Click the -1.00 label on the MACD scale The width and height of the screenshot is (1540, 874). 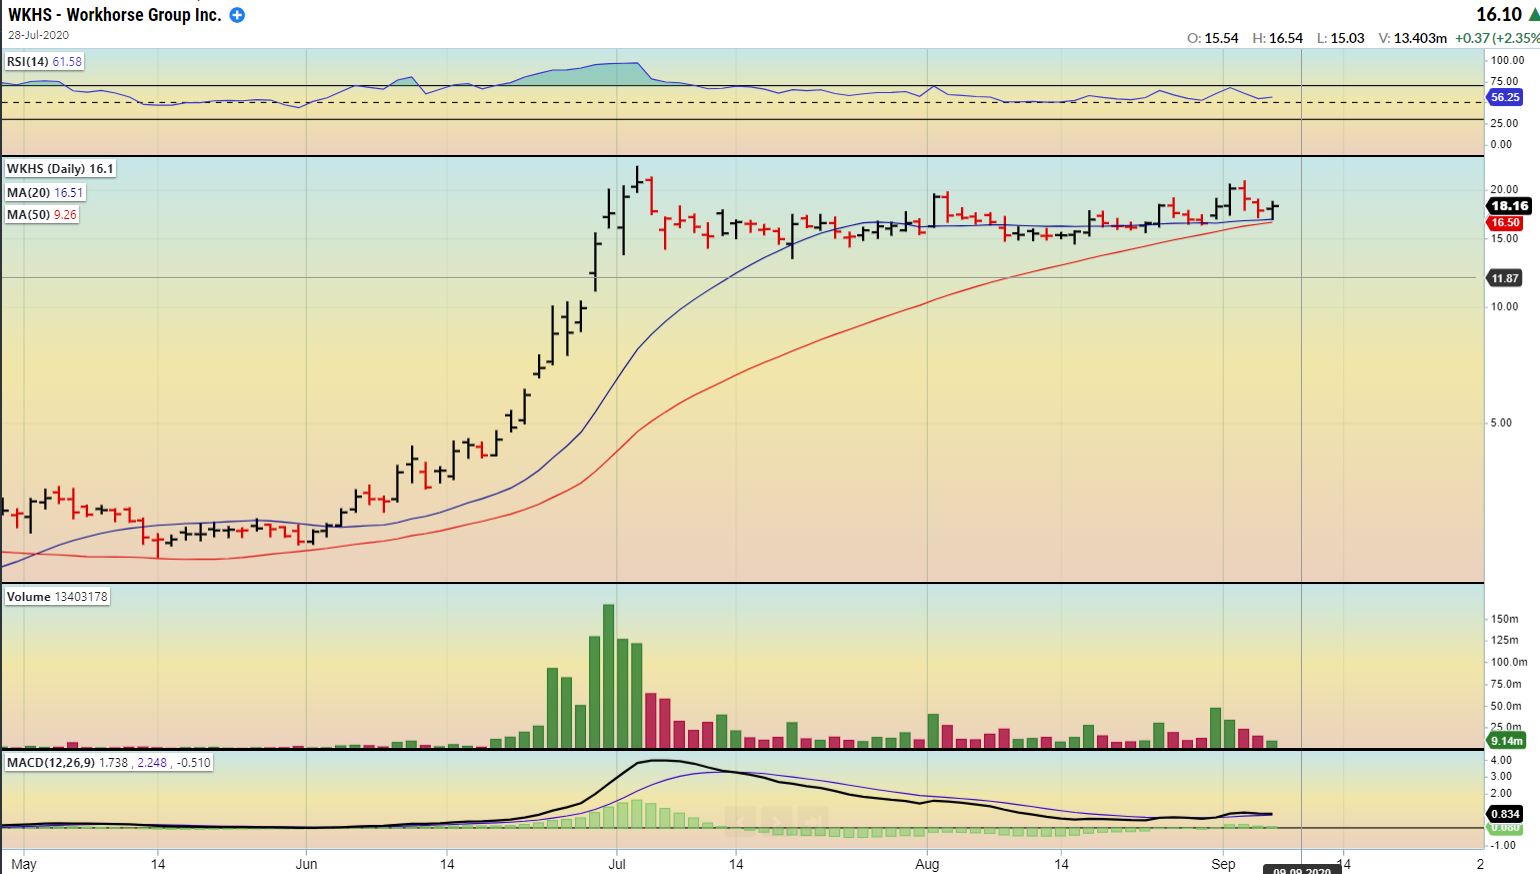pyautogui.click(x=1501, y=845)
